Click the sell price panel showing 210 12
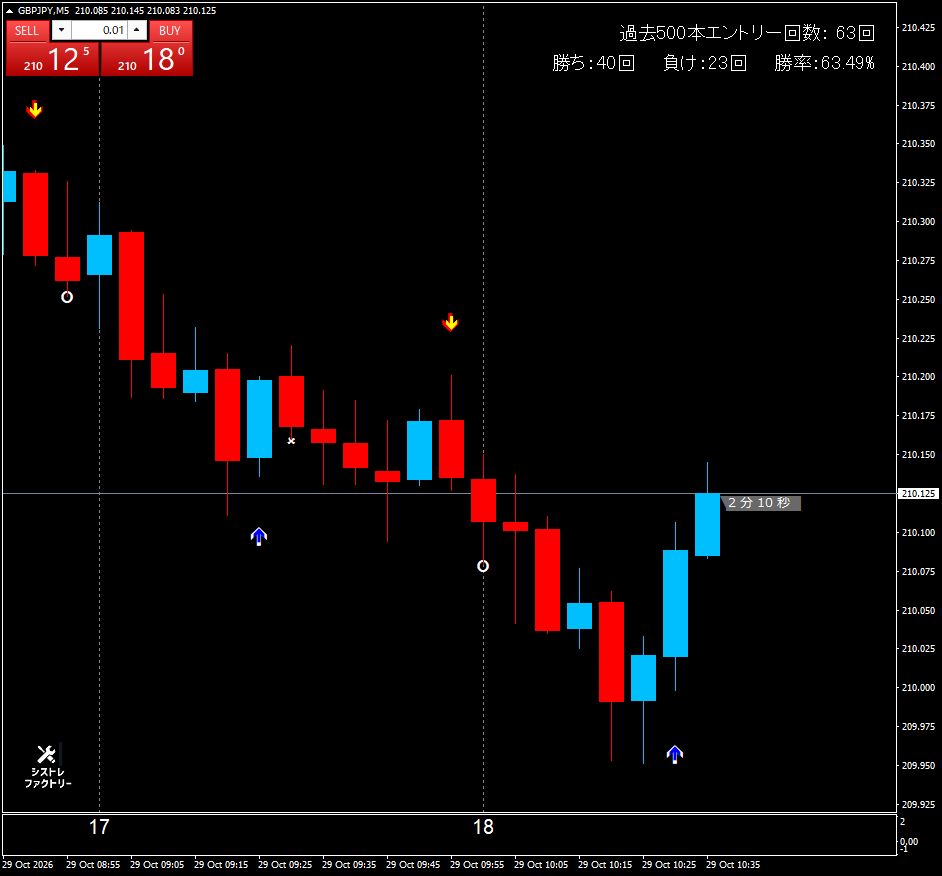942x876 pixels. 52,59
